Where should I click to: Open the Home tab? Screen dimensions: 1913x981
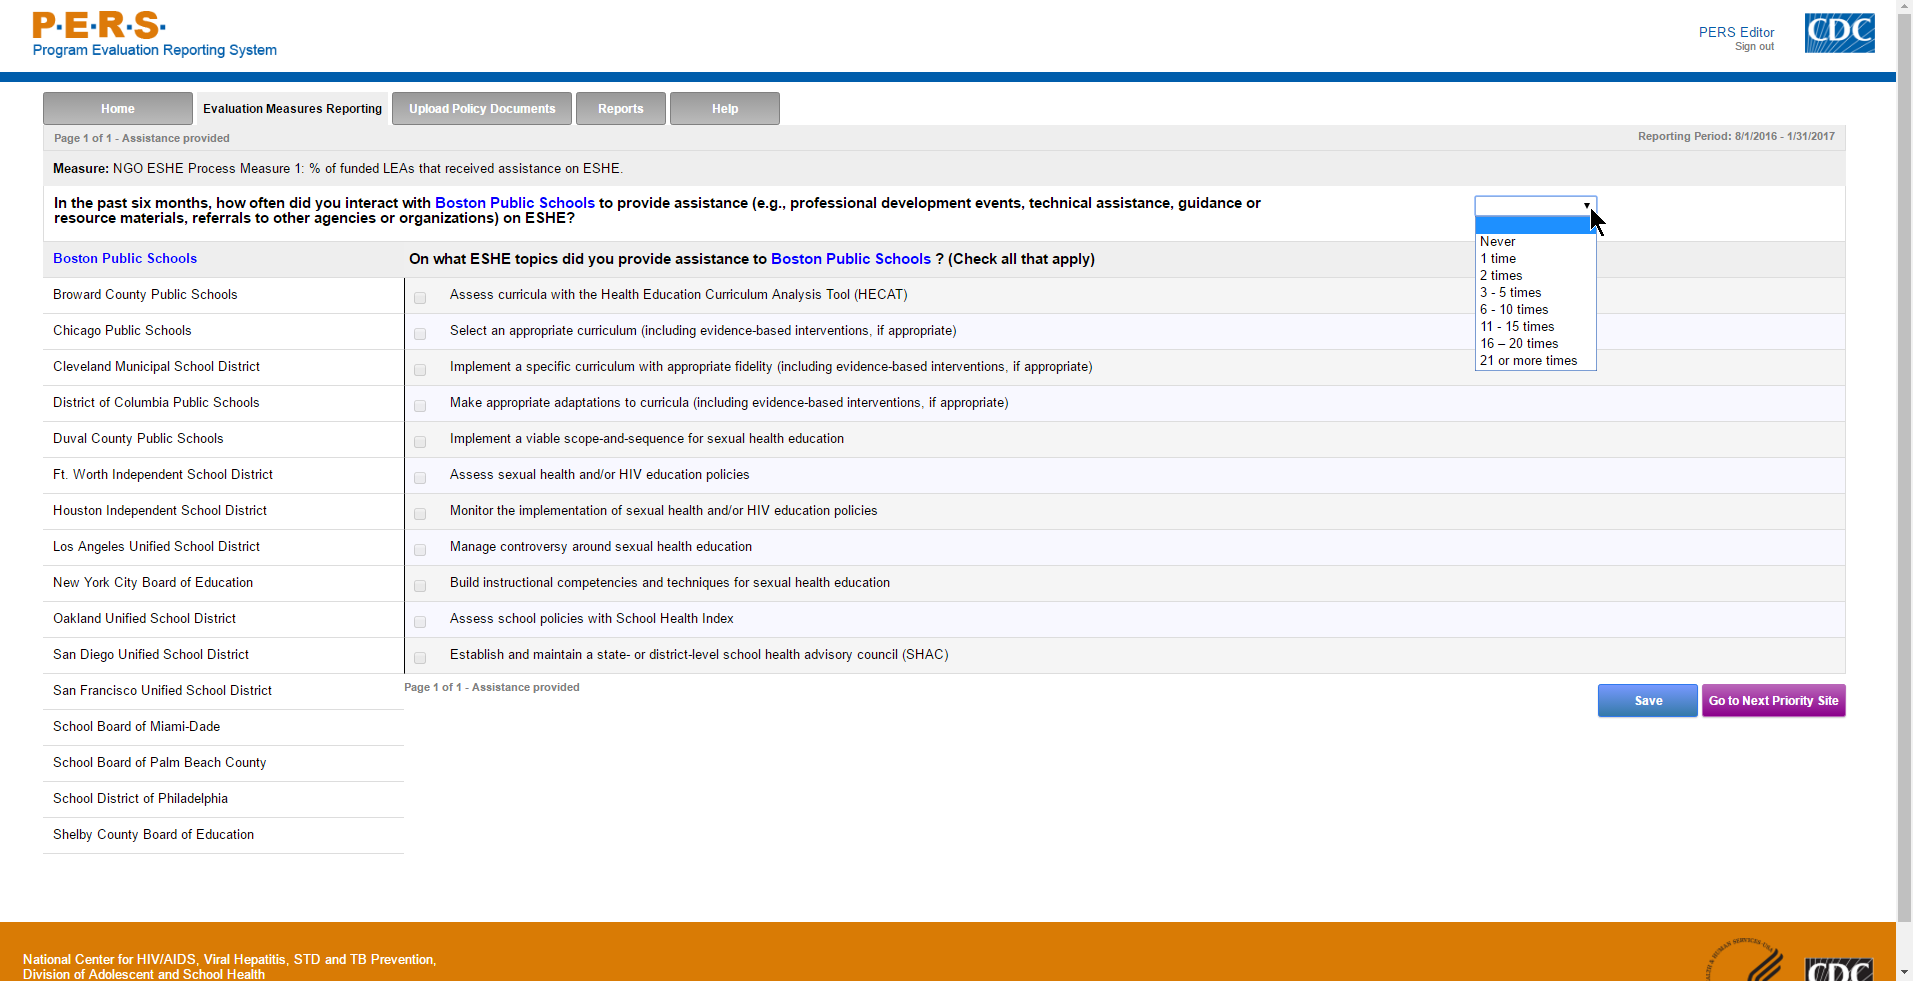[118, 109]
